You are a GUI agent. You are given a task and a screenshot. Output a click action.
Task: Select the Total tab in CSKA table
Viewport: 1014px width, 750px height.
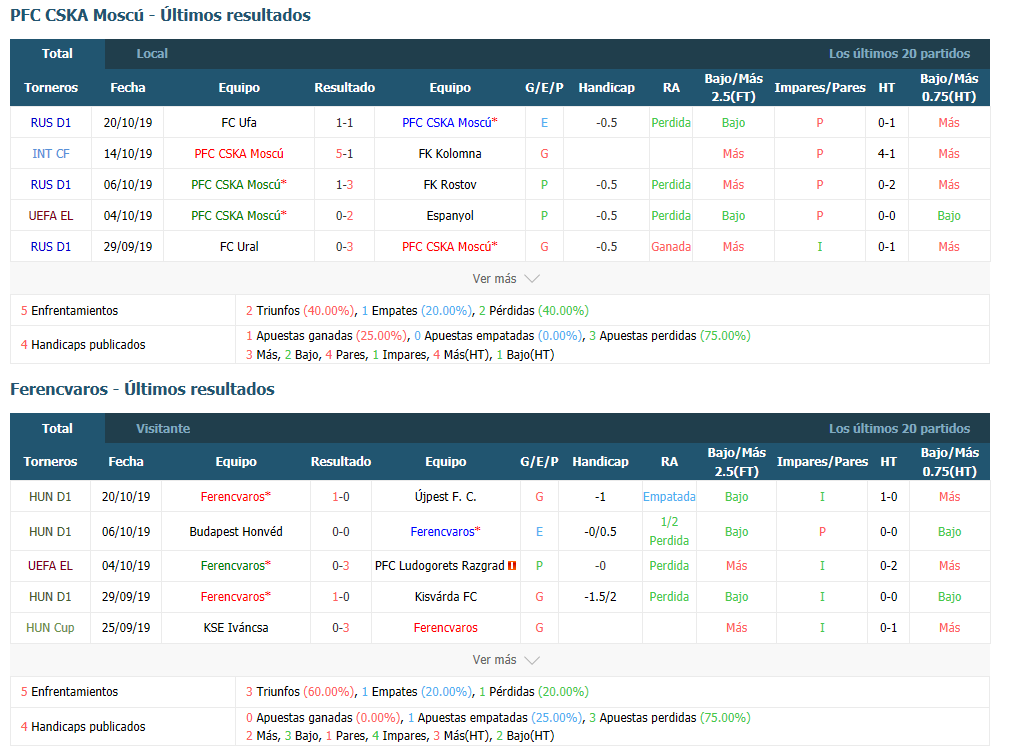[x=57, y=54]
